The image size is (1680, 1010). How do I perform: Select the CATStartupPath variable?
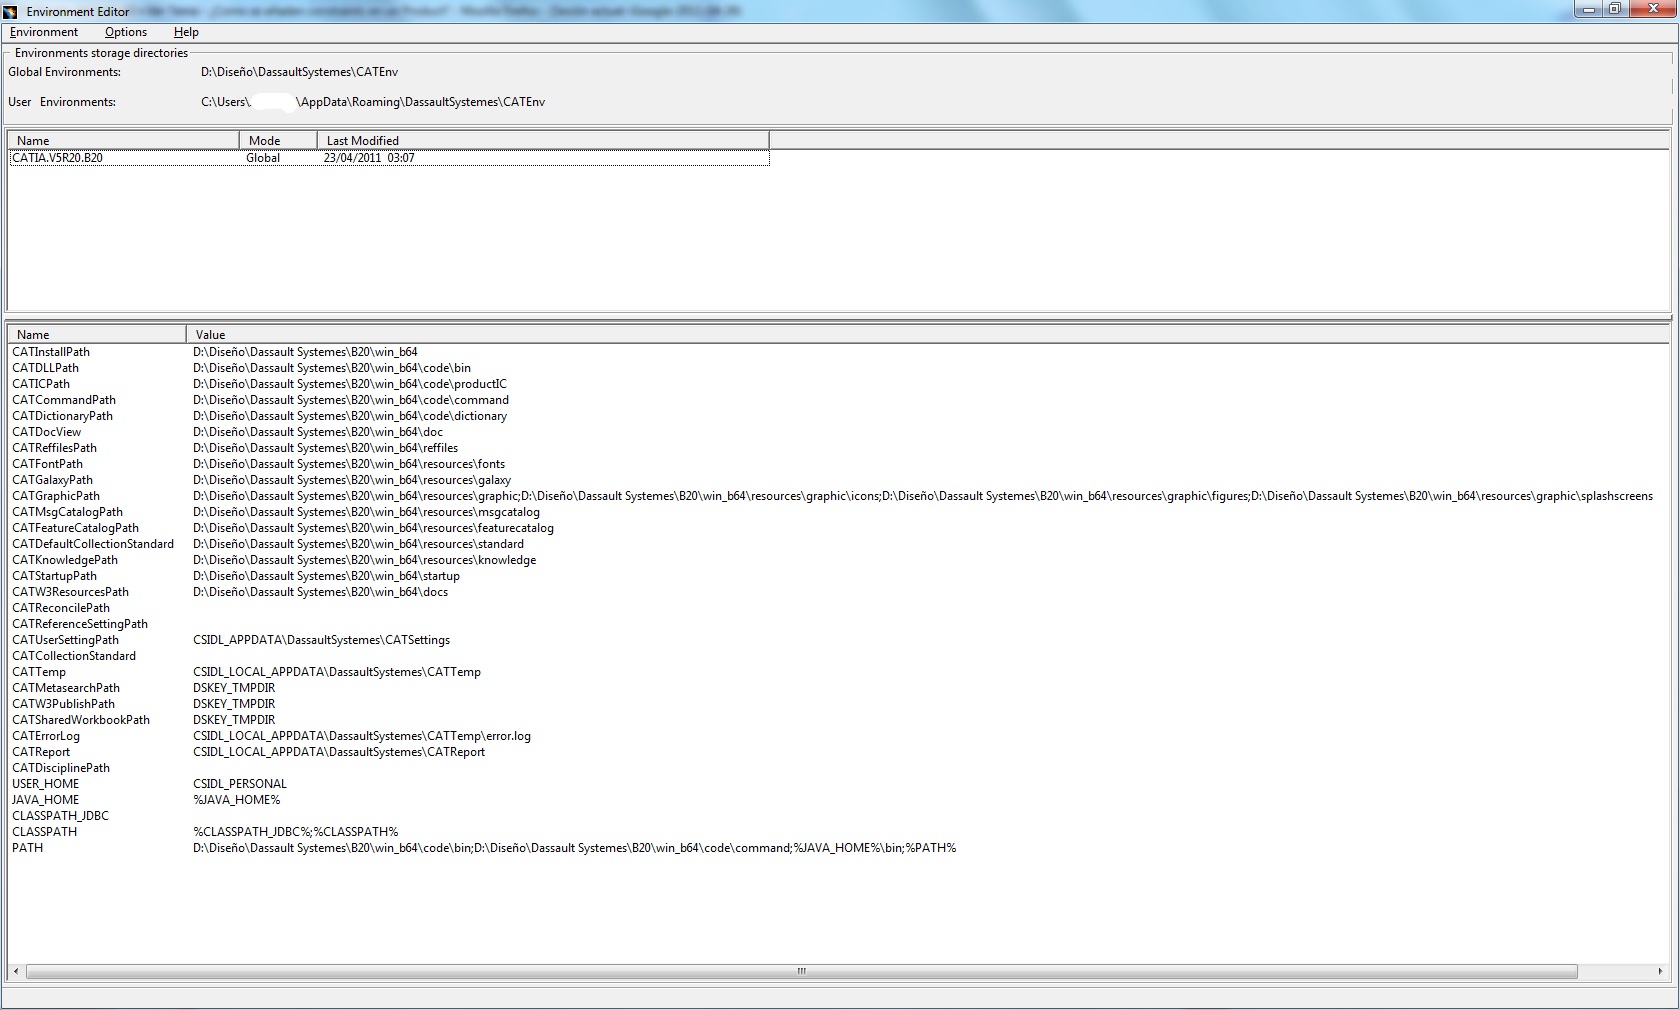(x=54, y=576)
